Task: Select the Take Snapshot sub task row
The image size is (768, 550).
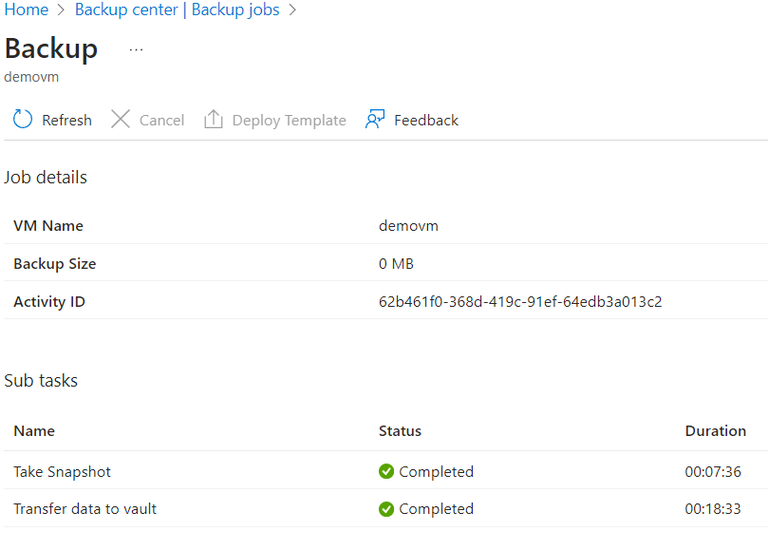Action: 62,472
